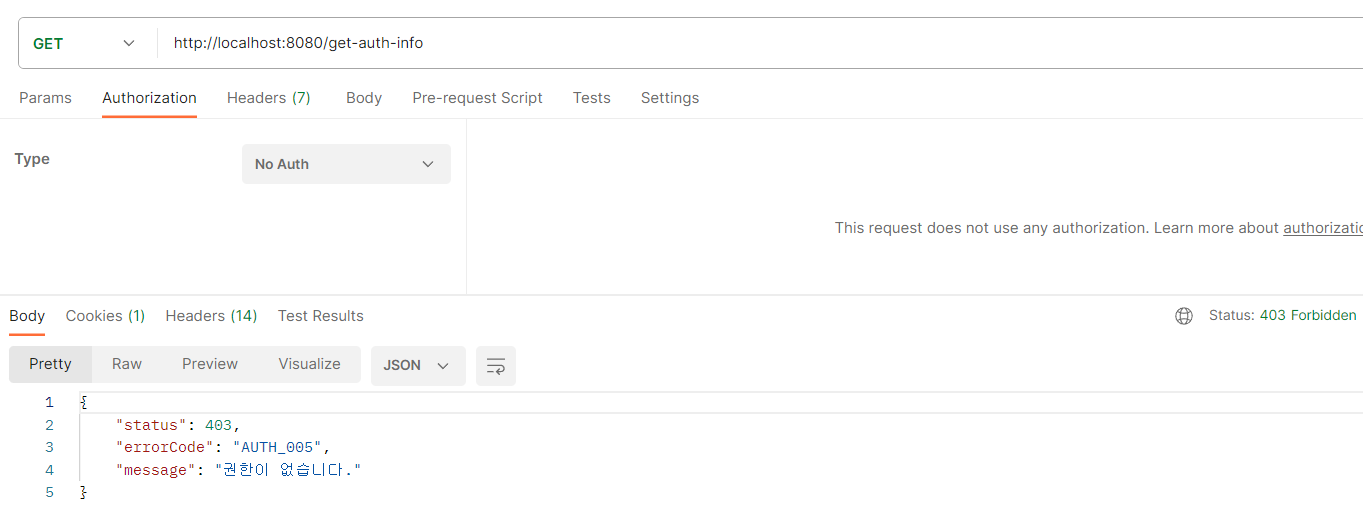Open the Visualize response view
The height and width of the screenshot is (520, 1363).
click(x=309, y=364)
